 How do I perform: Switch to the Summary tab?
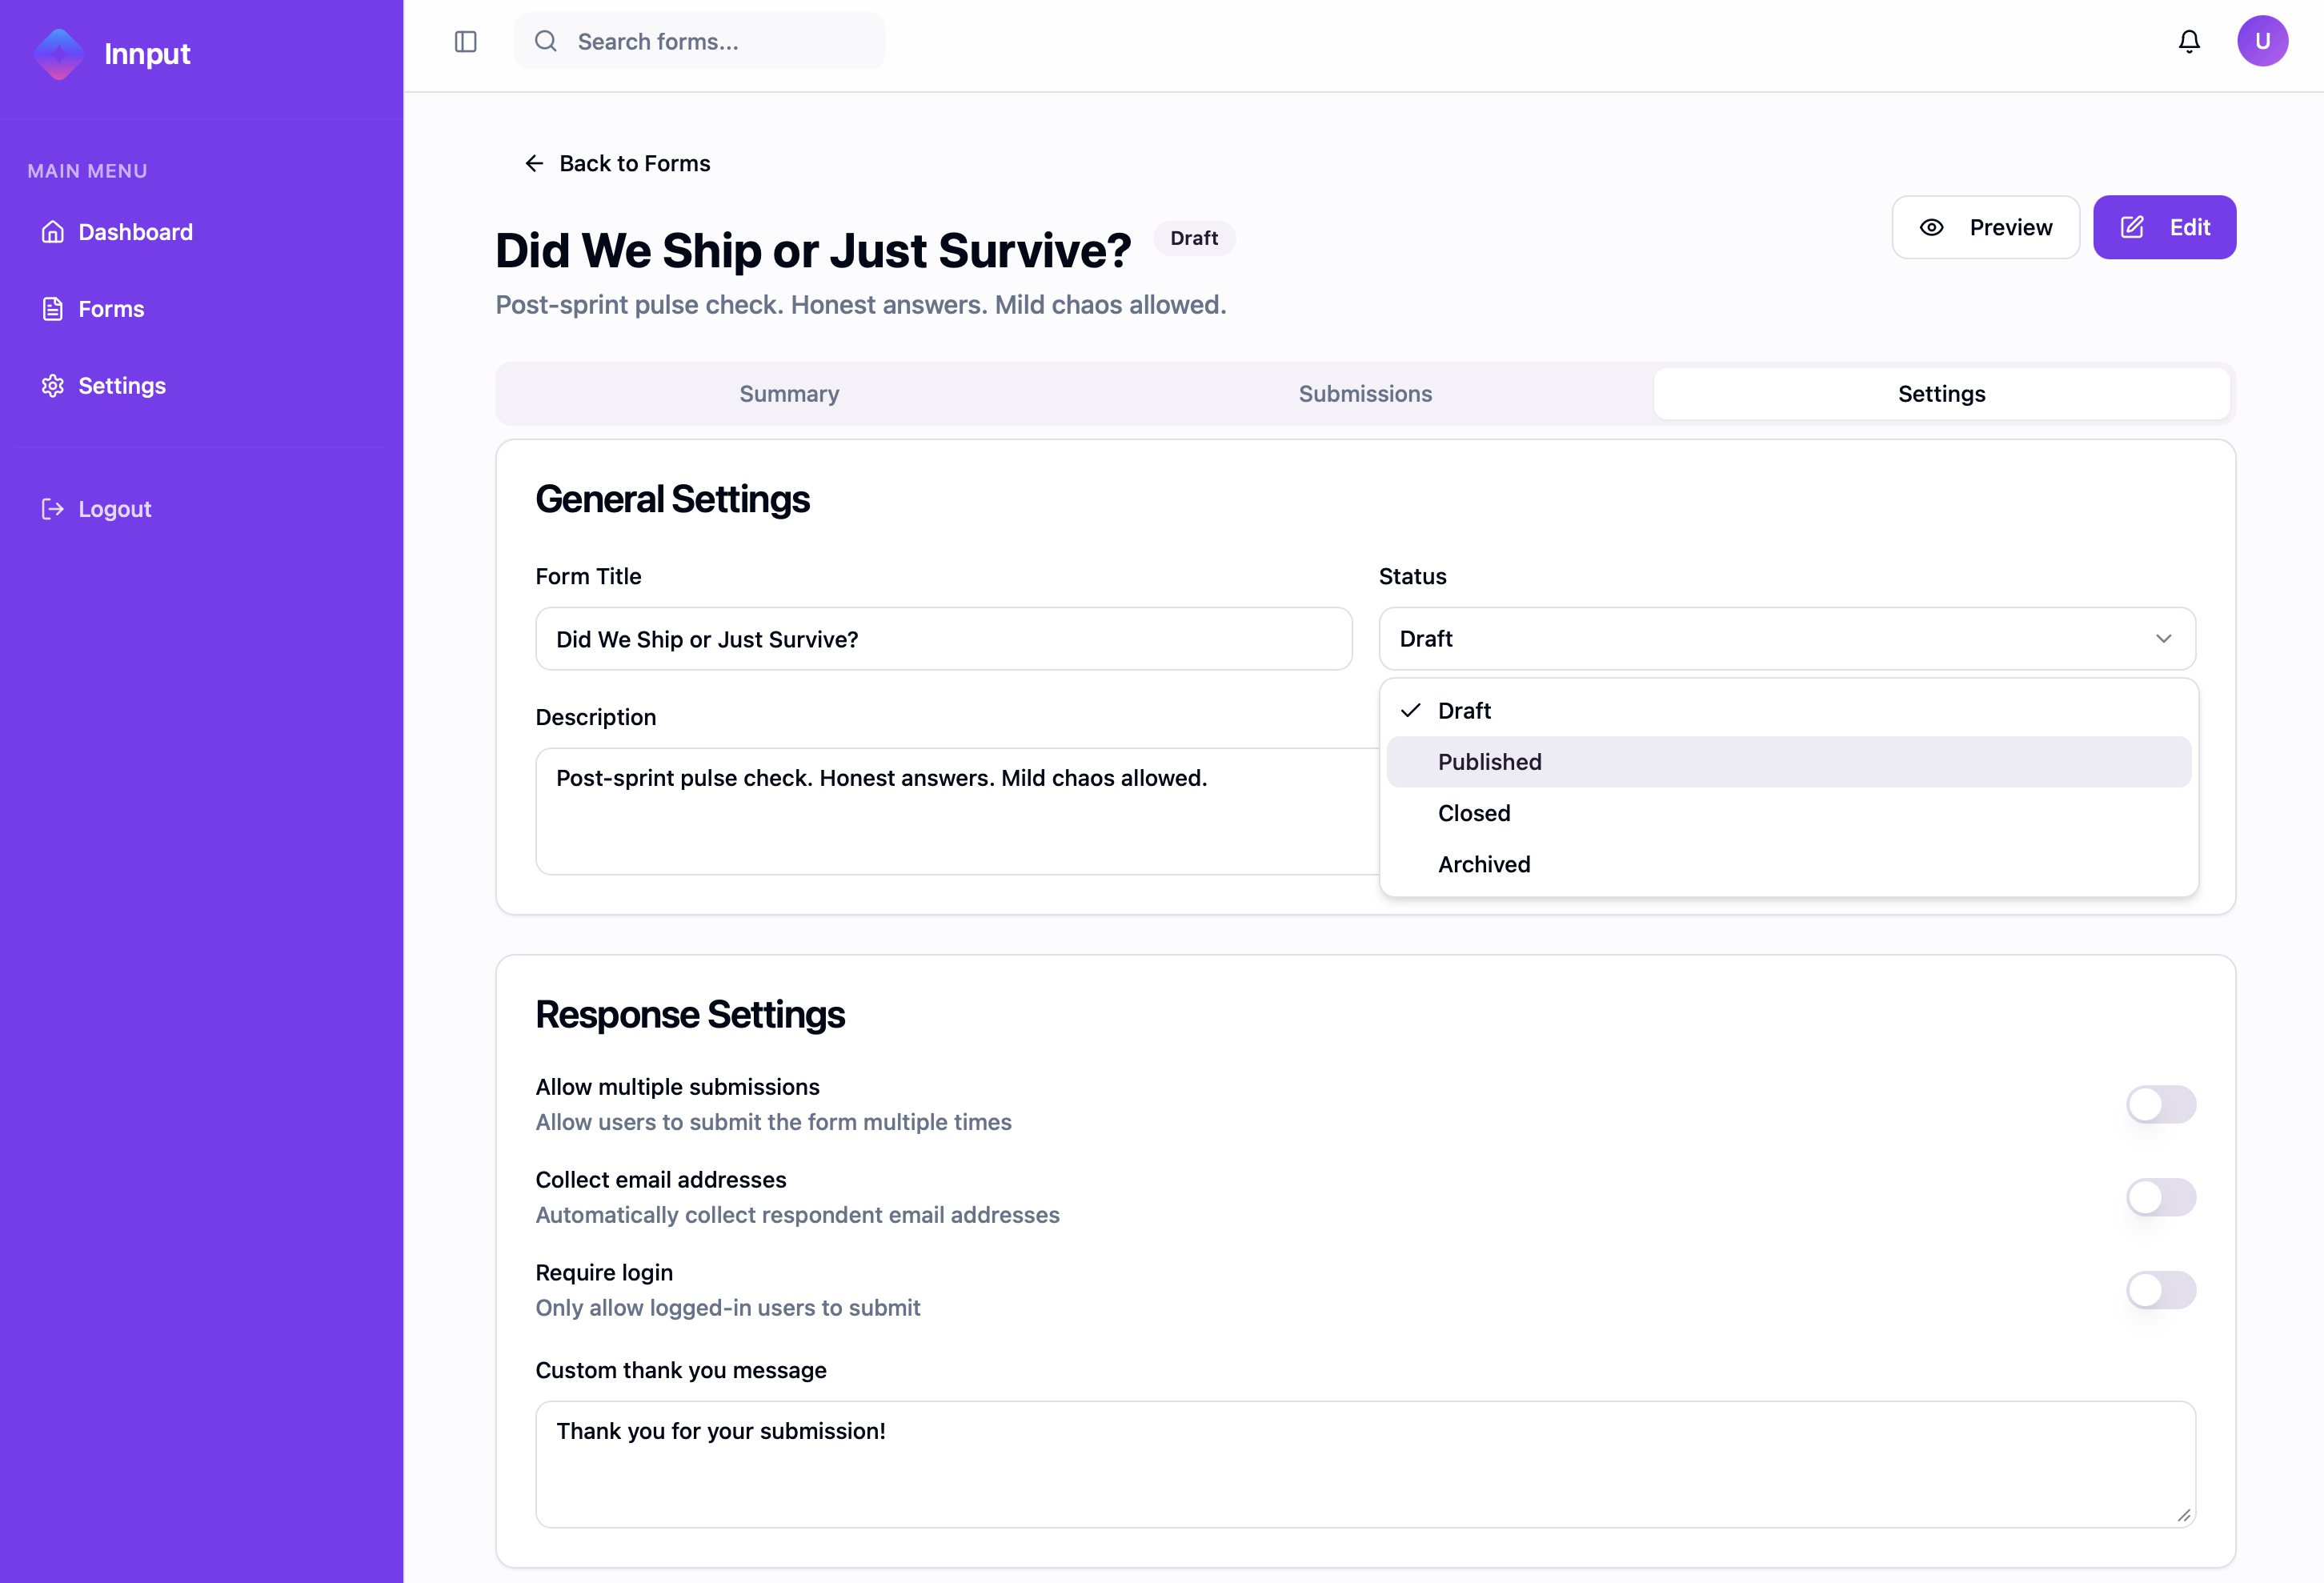pos(788,393)
